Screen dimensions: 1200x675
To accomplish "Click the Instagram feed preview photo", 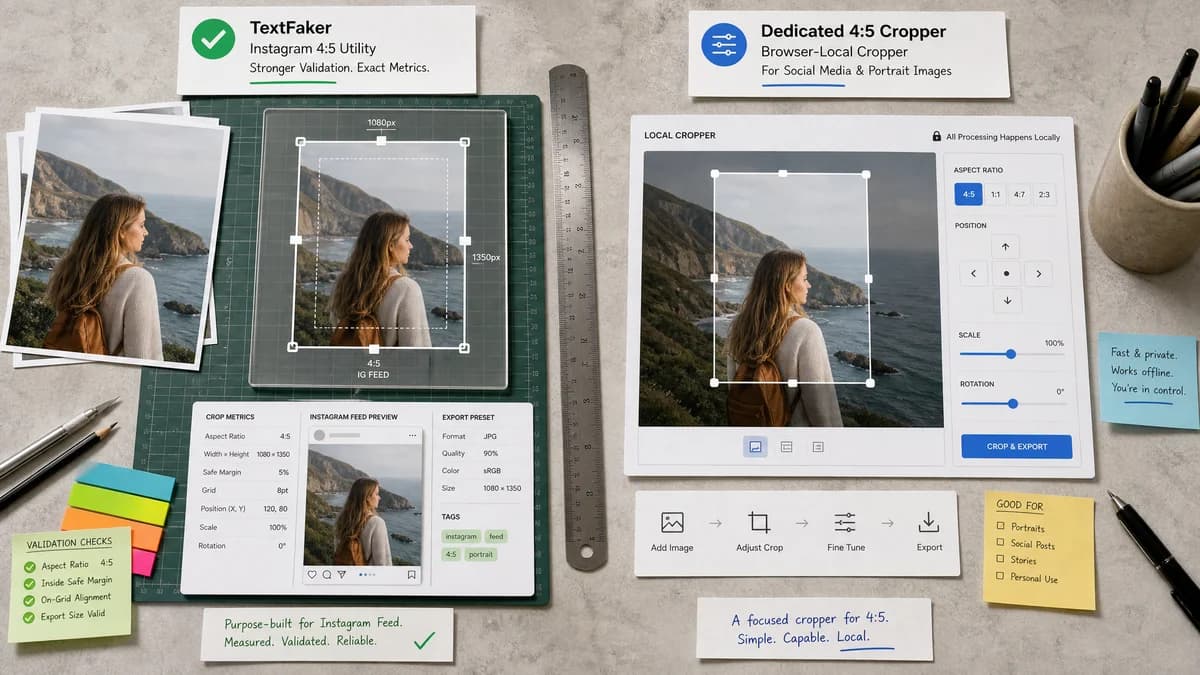I will (x=364, y=505).
